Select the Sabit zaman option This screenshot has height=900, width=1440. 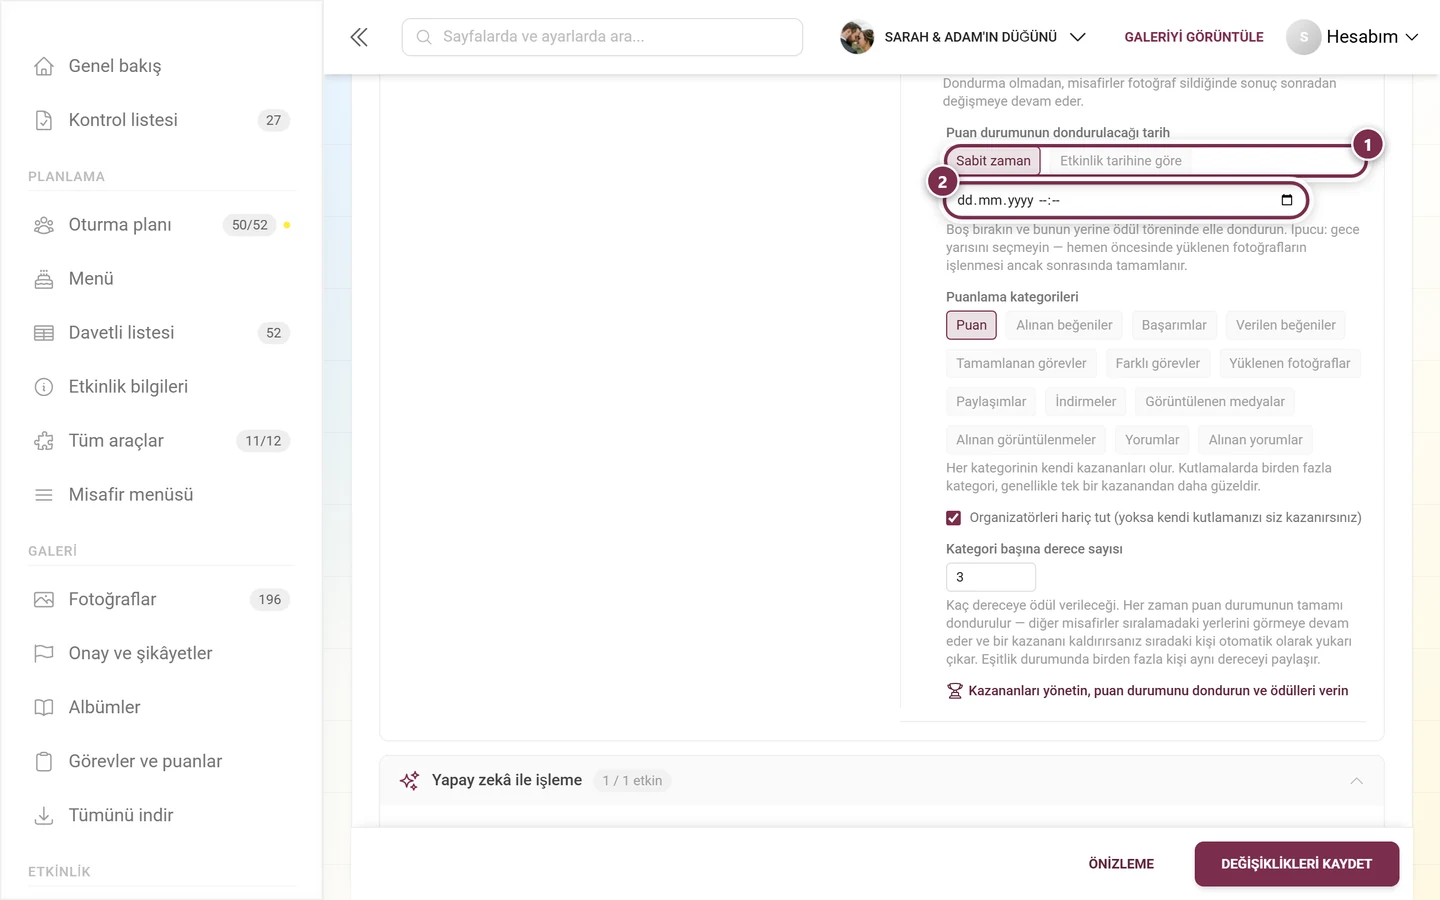pyautogui.click(x=993, y=161)
